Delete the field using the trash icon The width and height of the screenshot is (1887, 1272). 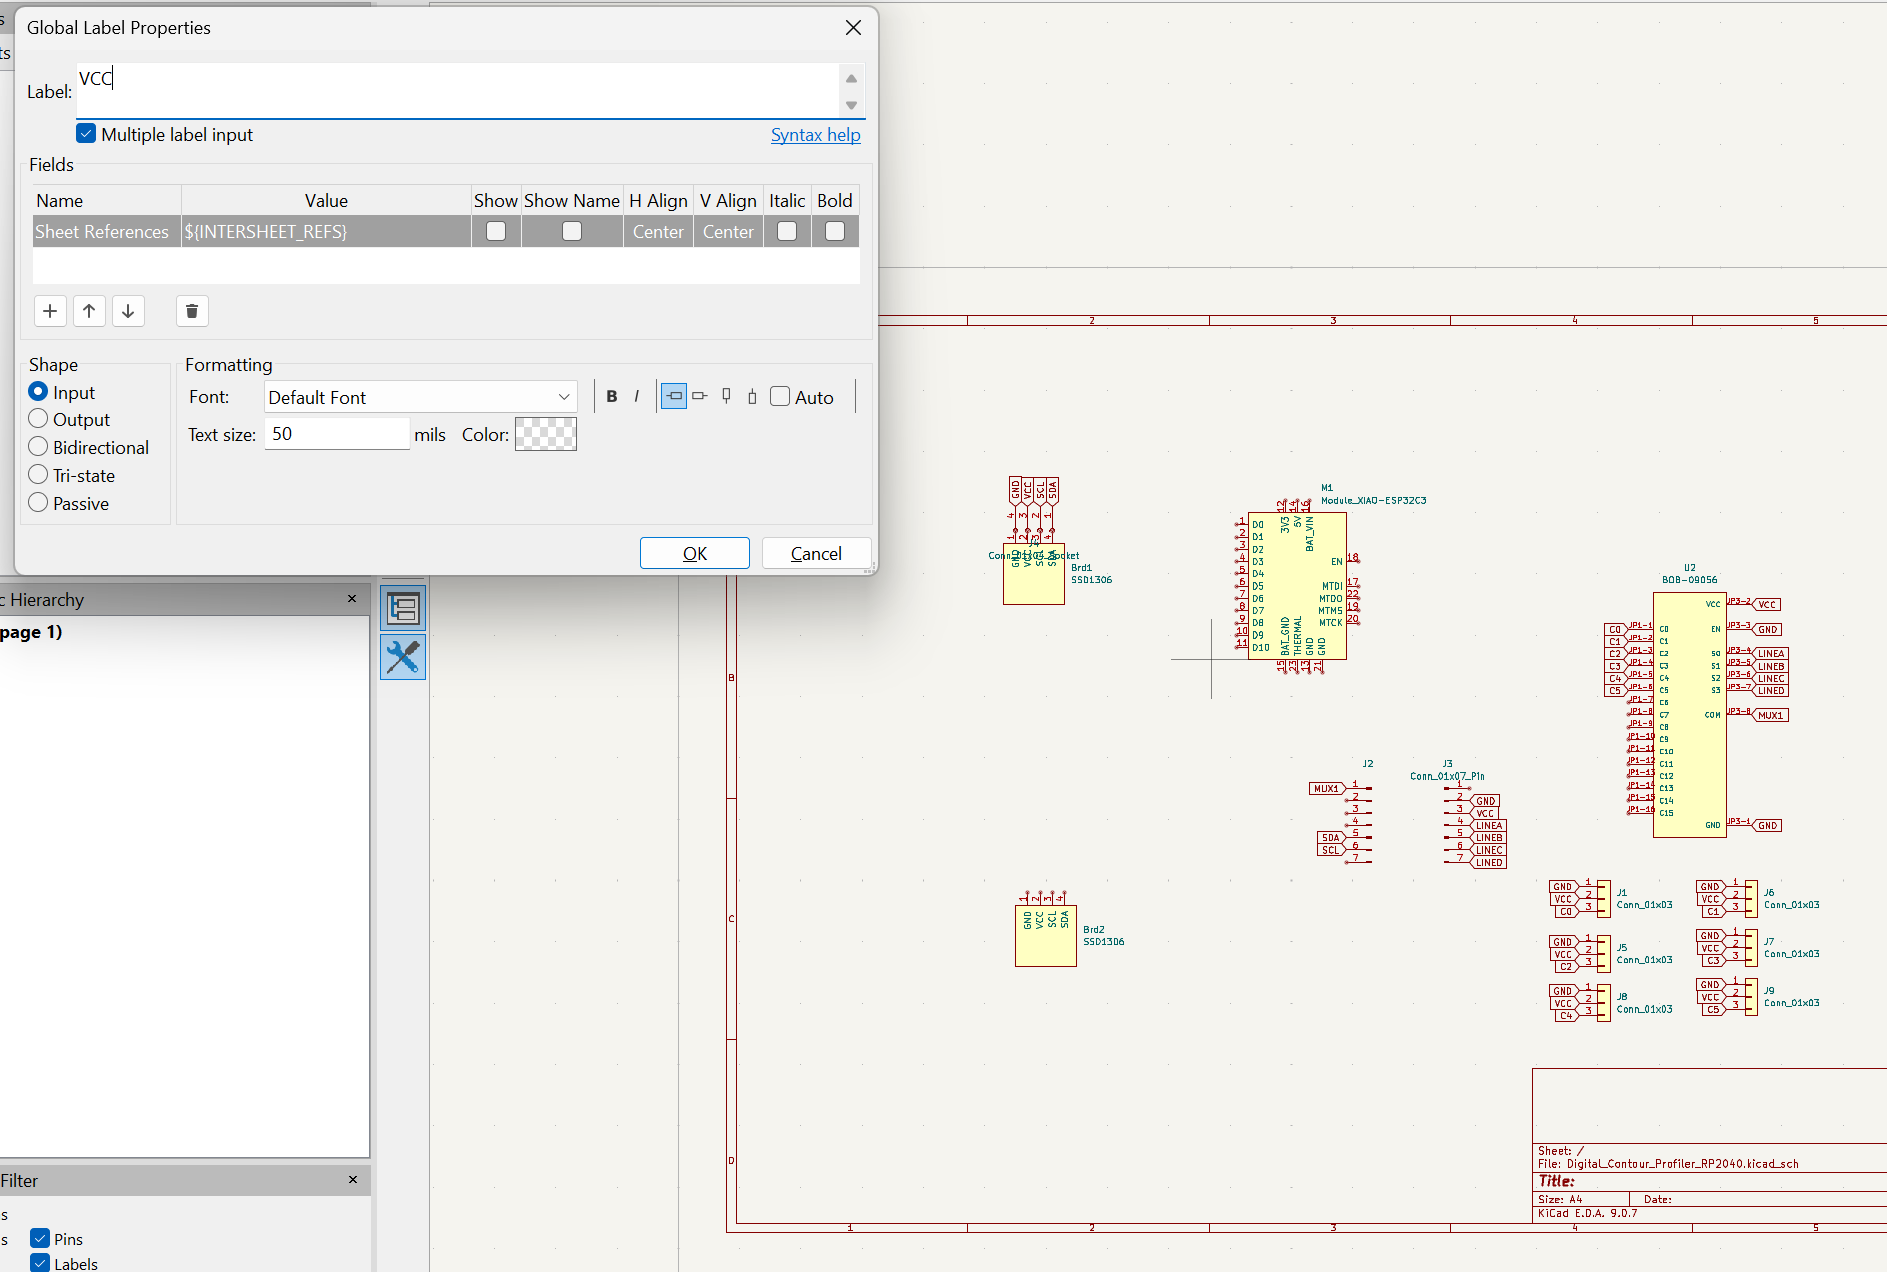point(191,311)
